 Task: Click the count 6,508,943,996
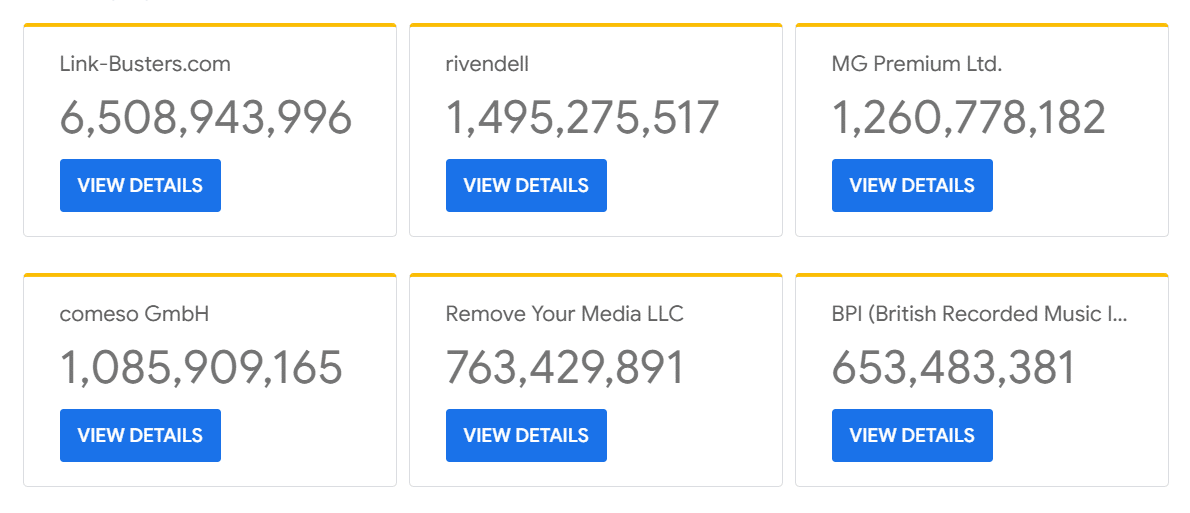206,118
